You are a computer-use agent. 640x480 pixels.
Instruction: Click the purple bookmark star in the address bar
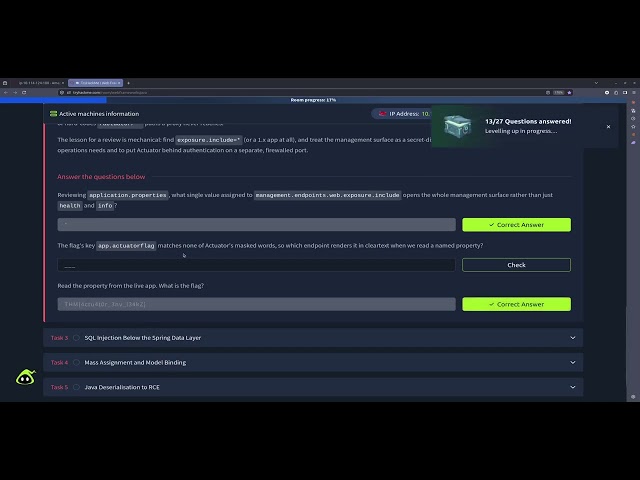(x=569, y=93)
